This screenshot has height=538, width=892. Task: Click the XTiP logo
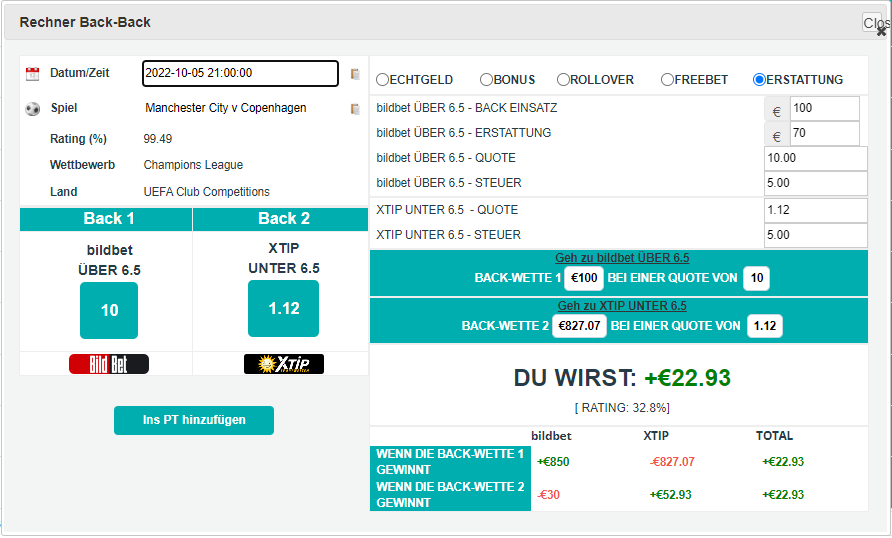[x=284, y=364]
